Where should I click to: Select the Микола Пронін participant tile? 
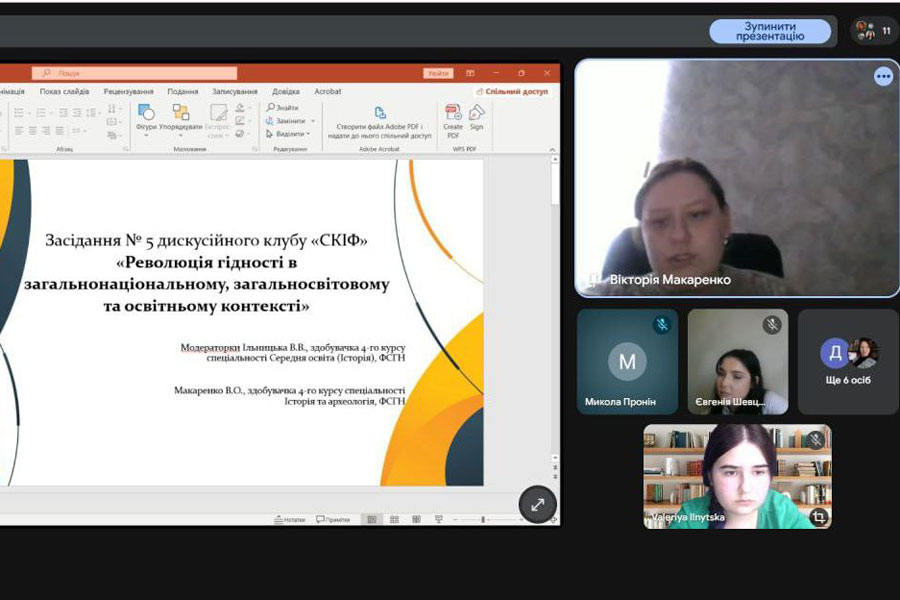point(627,362)
